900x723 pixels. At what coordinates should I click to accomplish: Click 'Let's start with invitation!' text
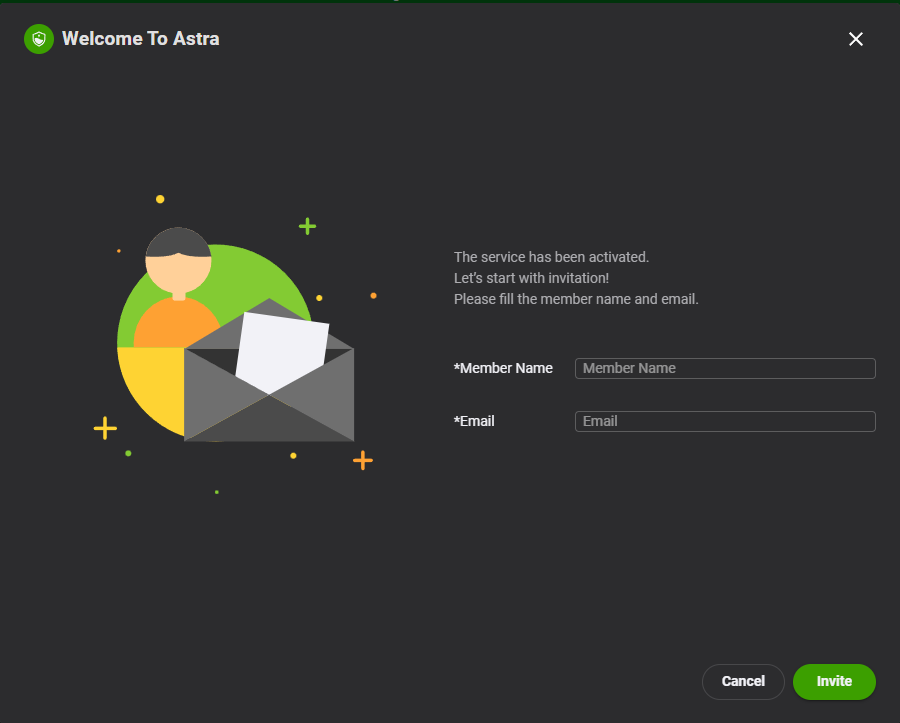[x=531, y=278]
